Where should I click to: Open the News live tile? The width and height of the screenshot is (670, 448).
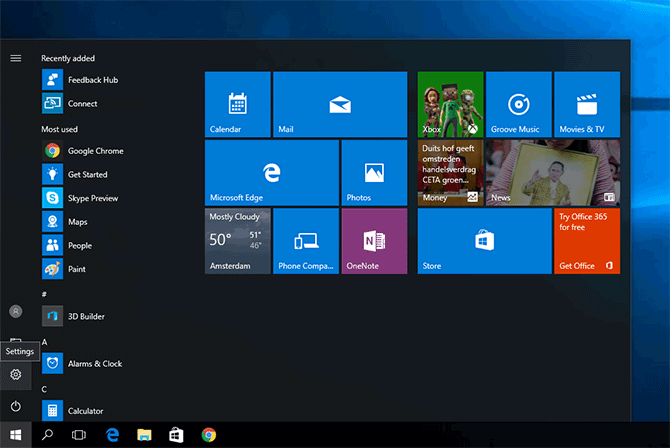tap(553, 173)
